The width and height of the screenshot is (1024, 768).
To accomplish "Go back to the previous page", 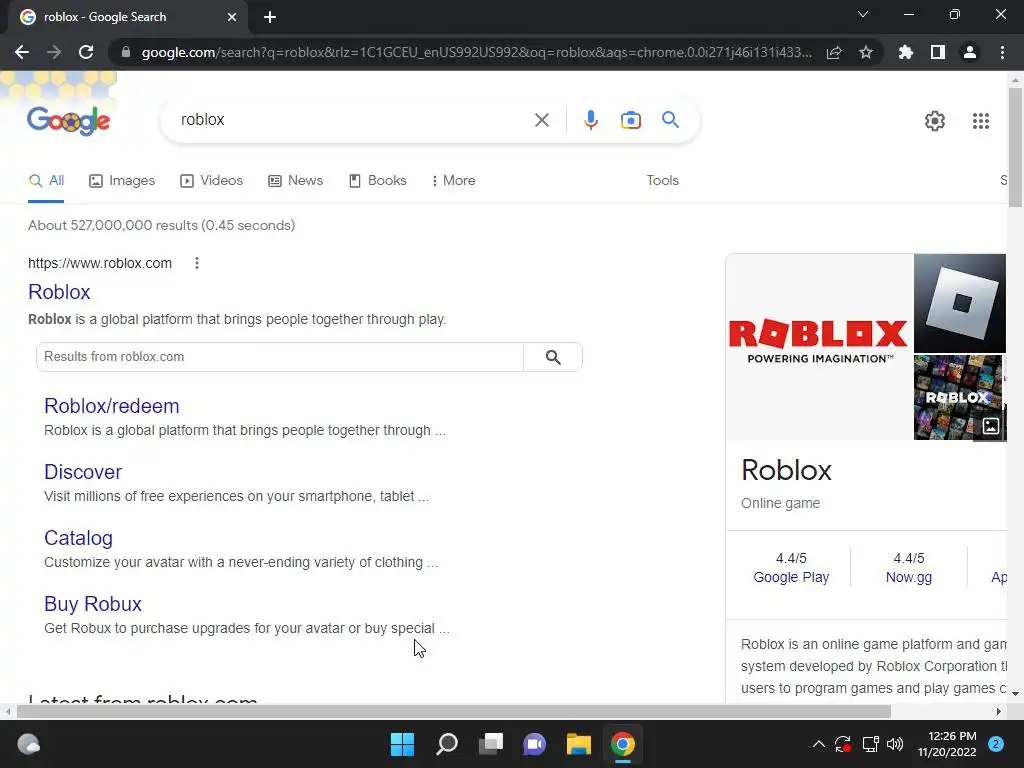I will click(22, 52).
